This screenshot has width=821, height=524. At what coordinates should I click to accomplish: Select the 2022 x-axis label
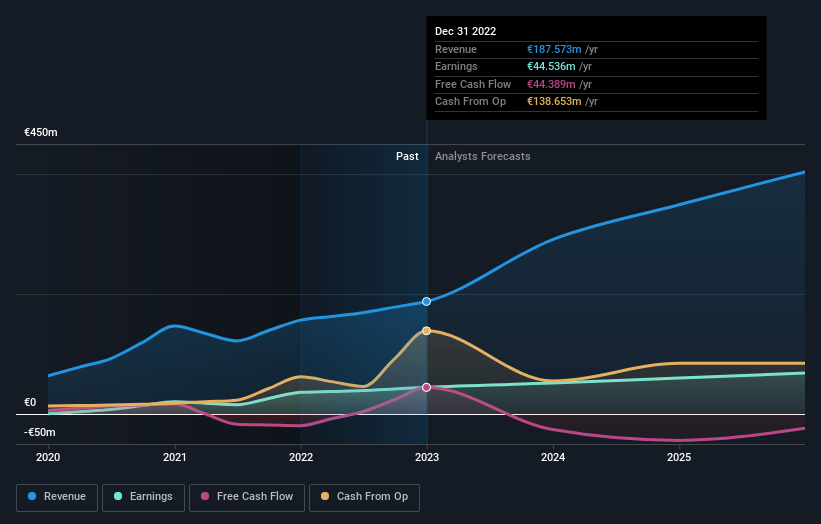[x=301, y=458]
